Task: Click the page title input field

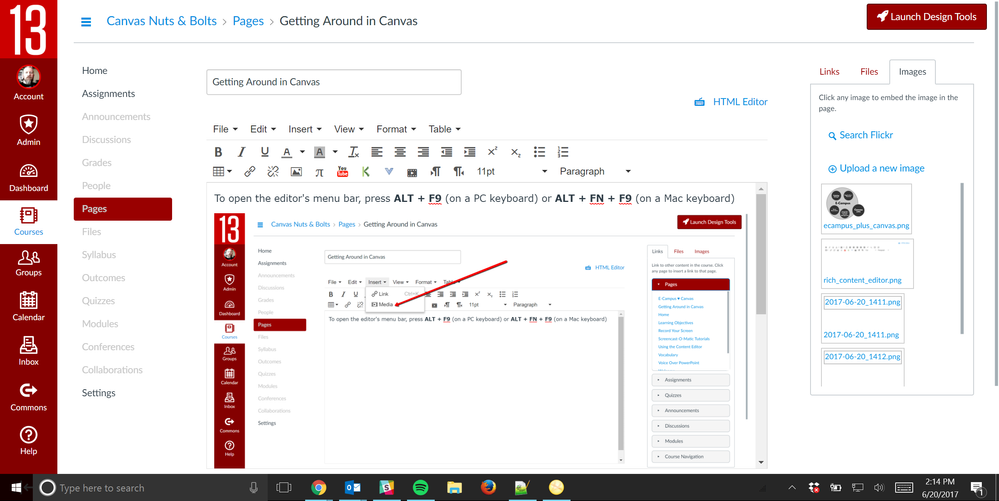Action: click(334, 82)
